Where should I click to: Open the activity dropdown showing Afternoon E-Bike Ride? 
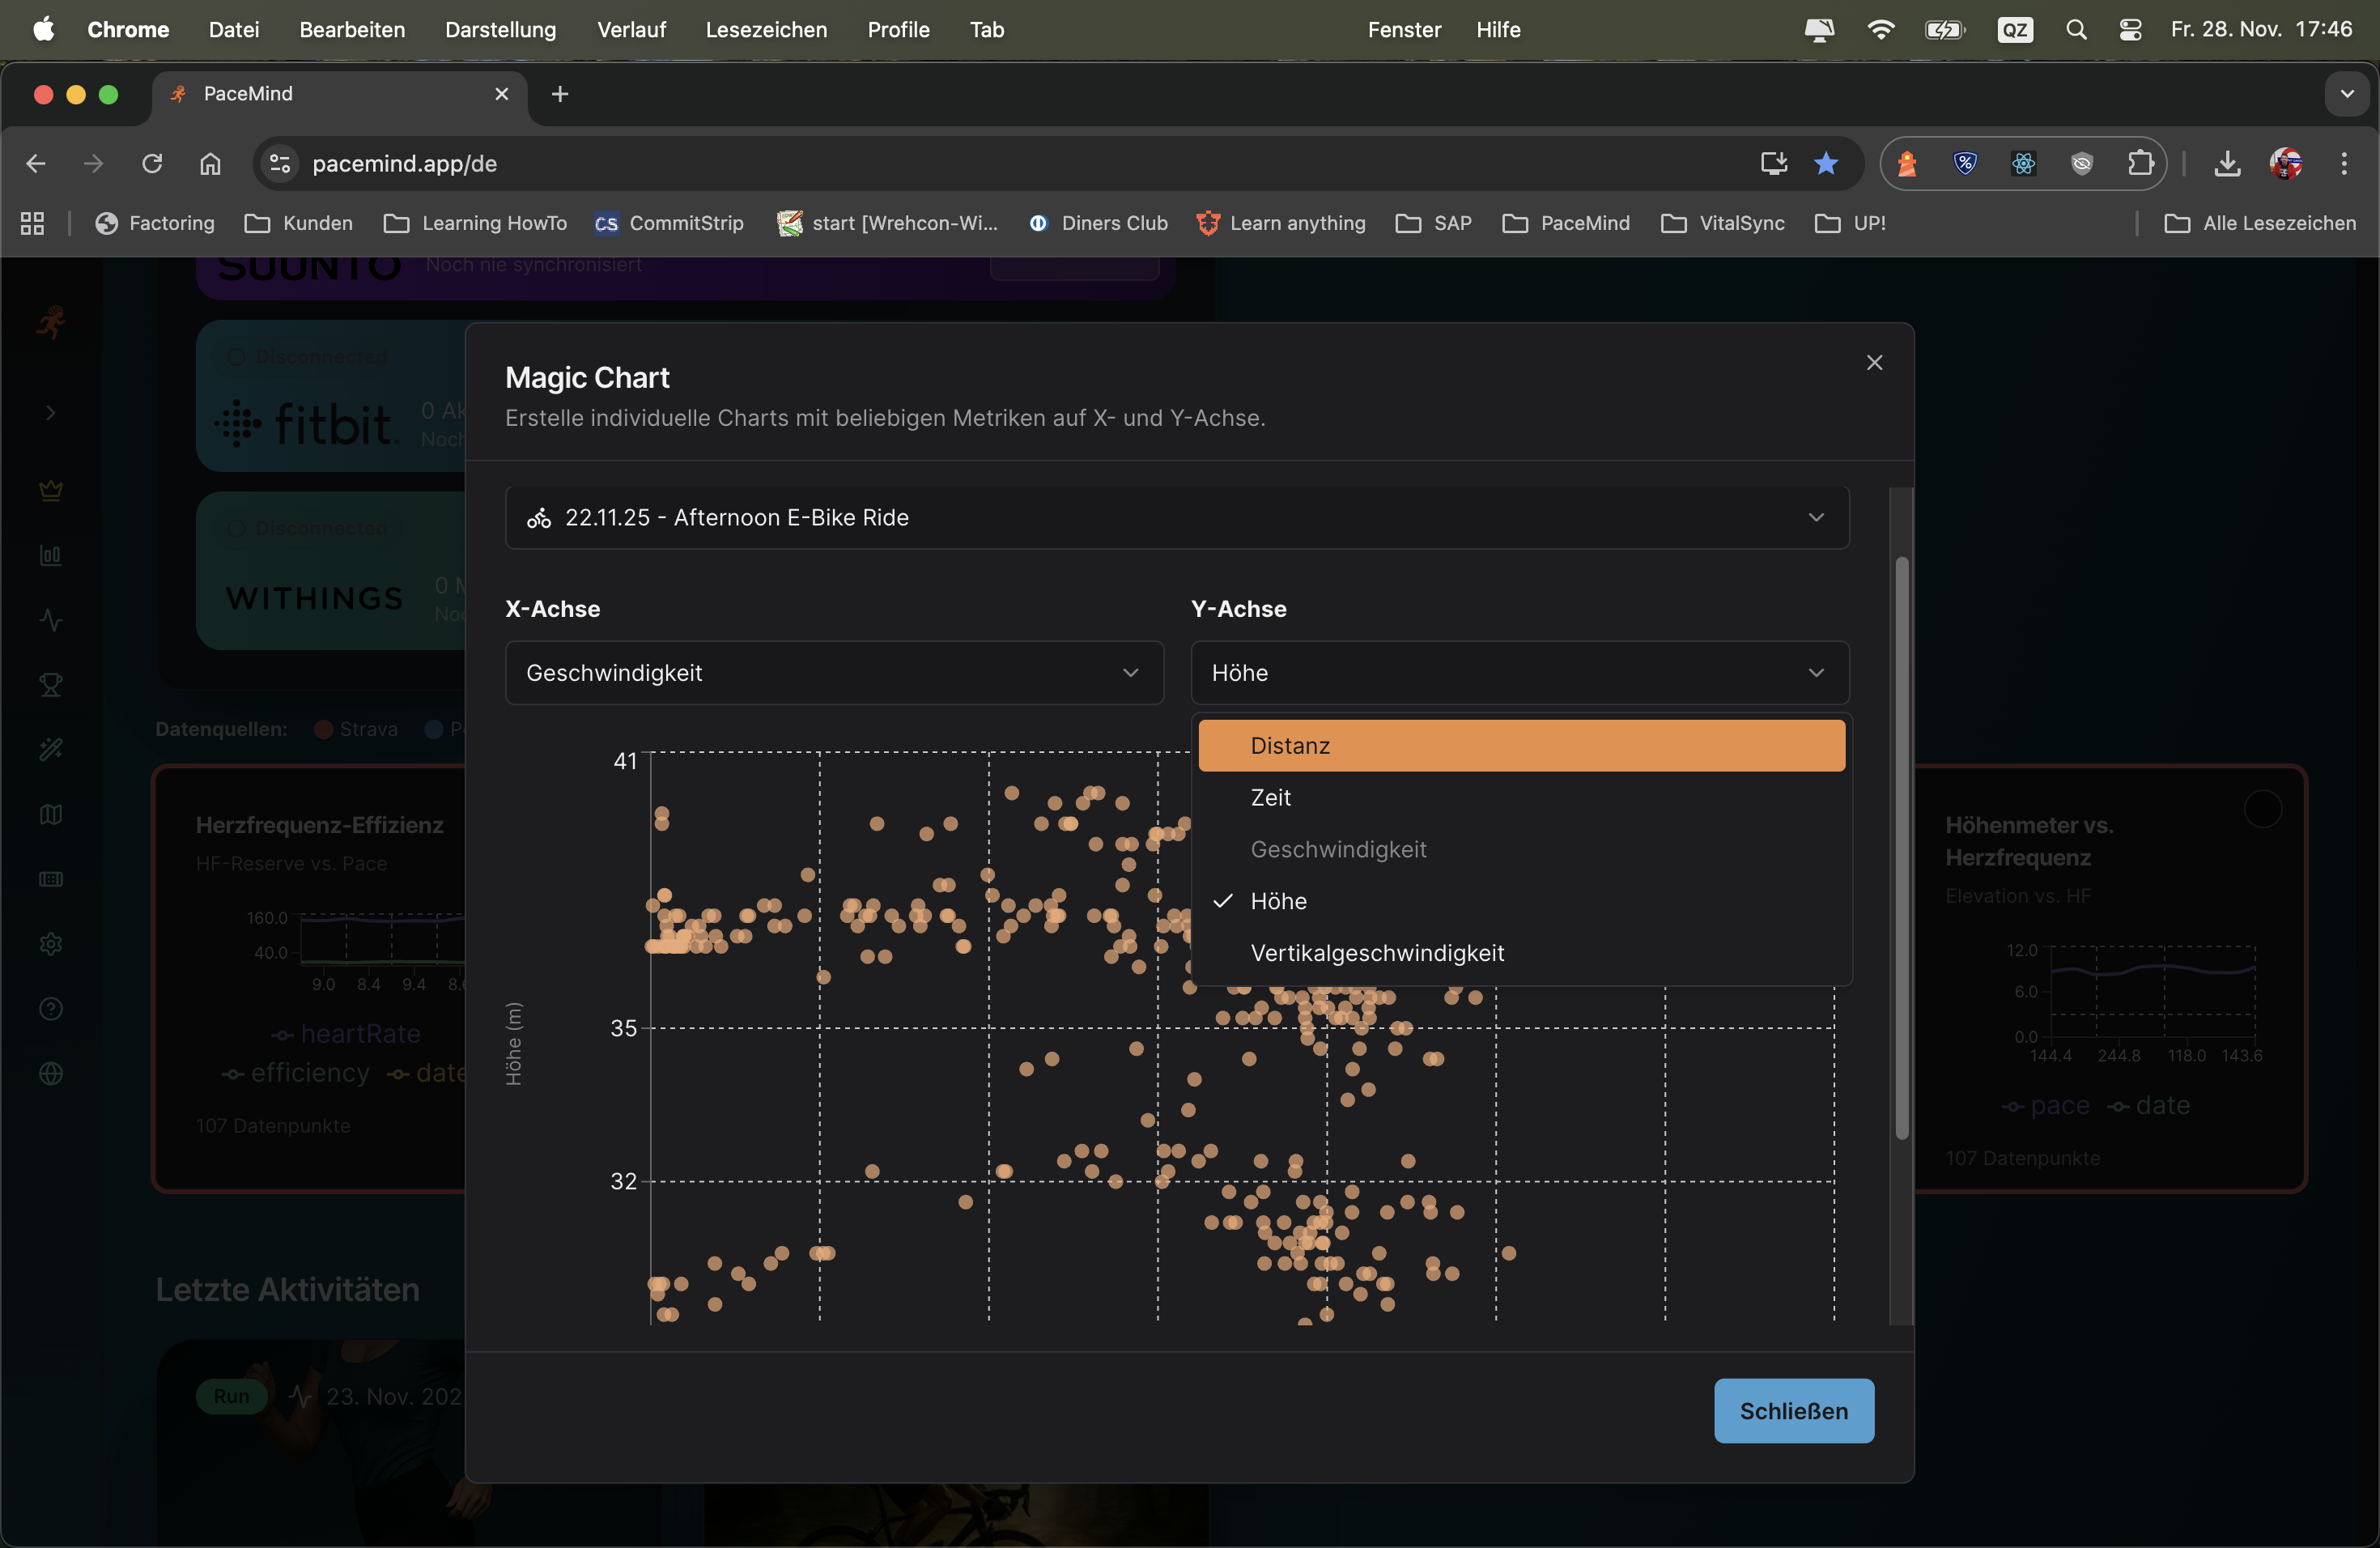pyautogui.click(x=1176, y=517)
